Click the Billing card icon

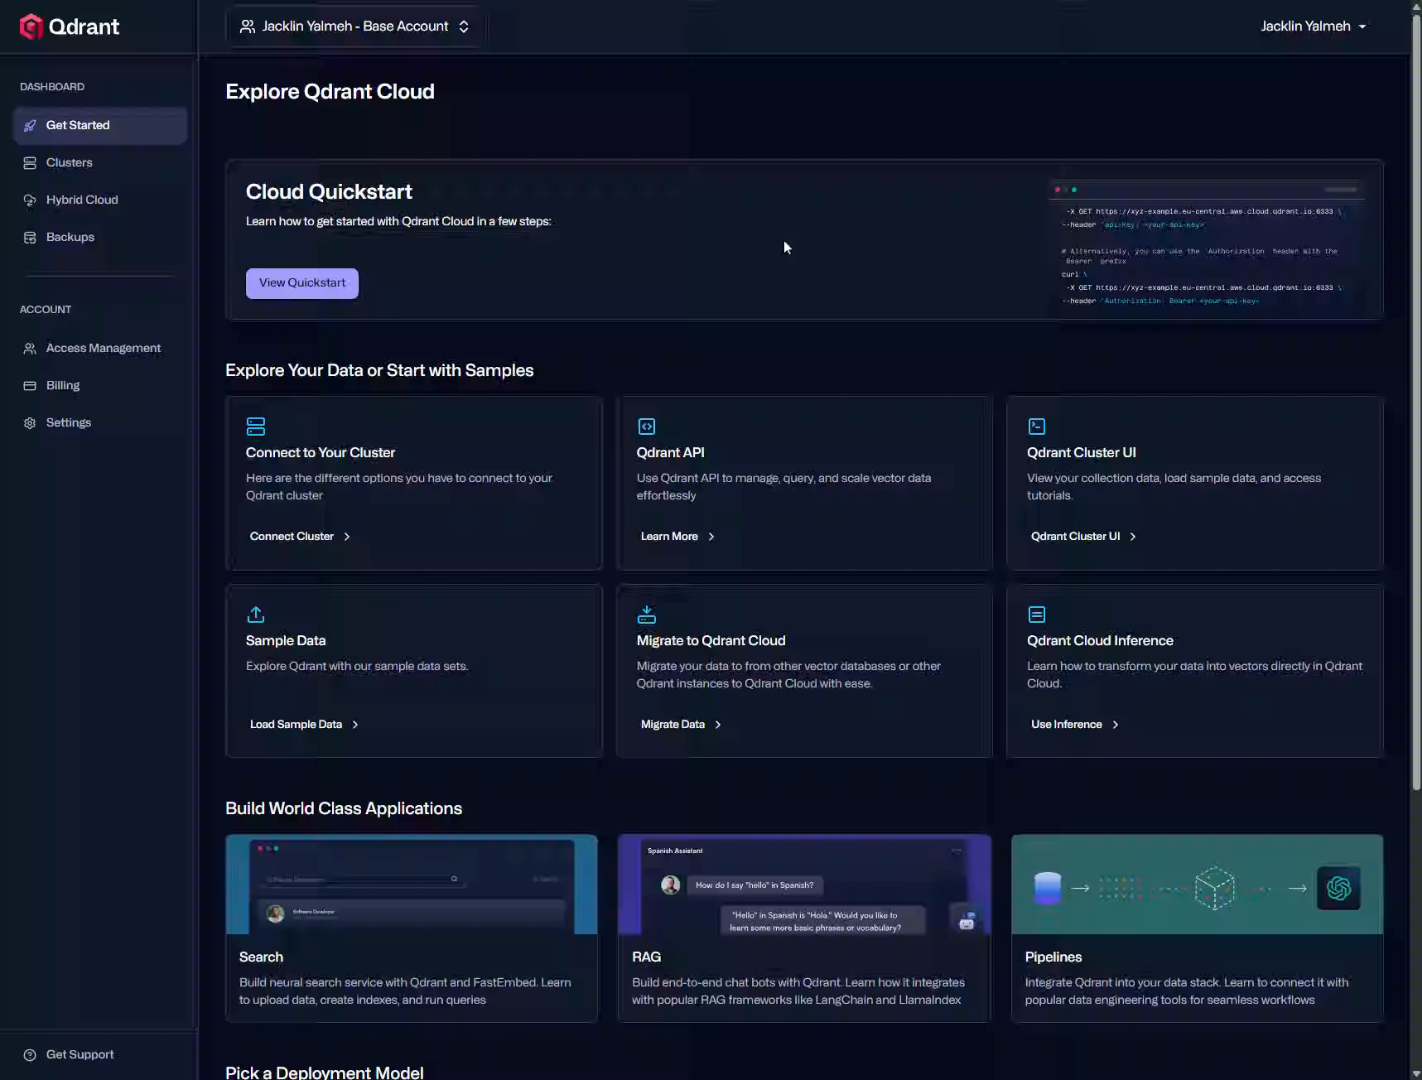(x=30, y=386)
